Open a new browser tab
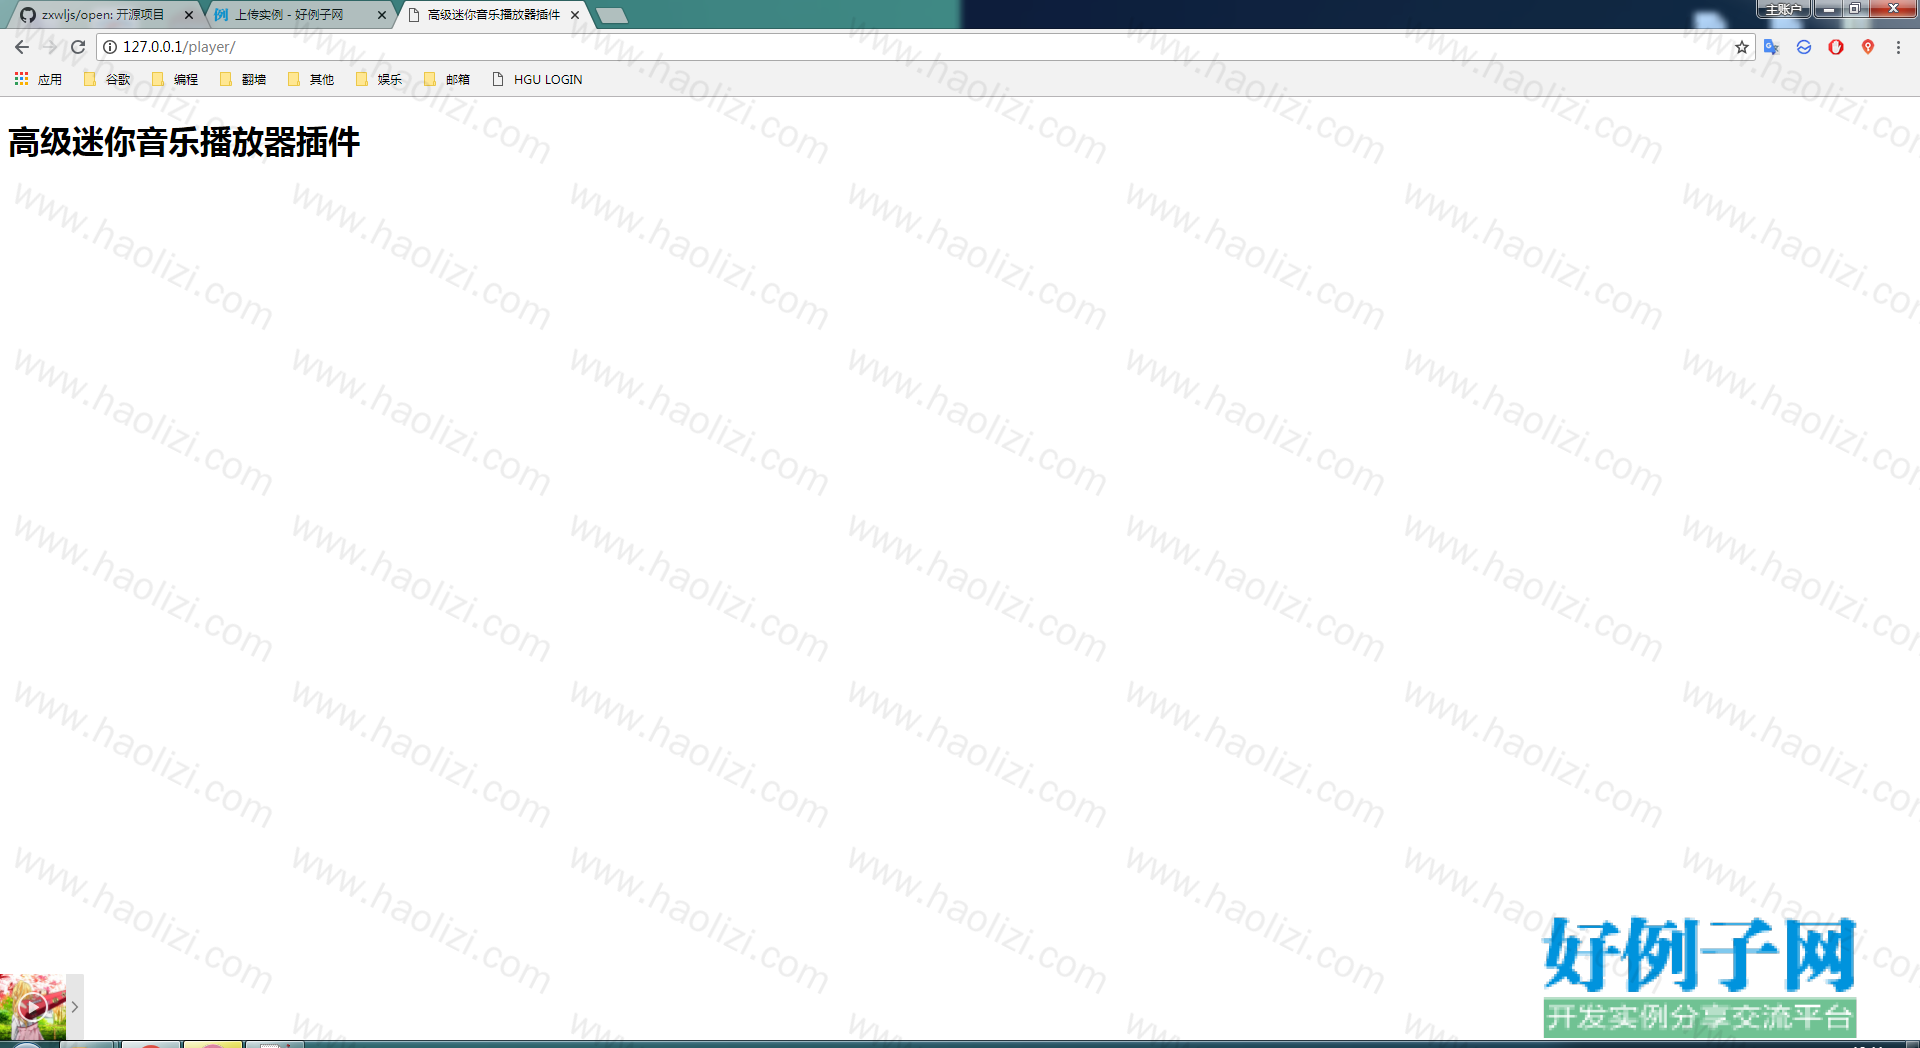Screen dimensions: 1920x1048 612,15
